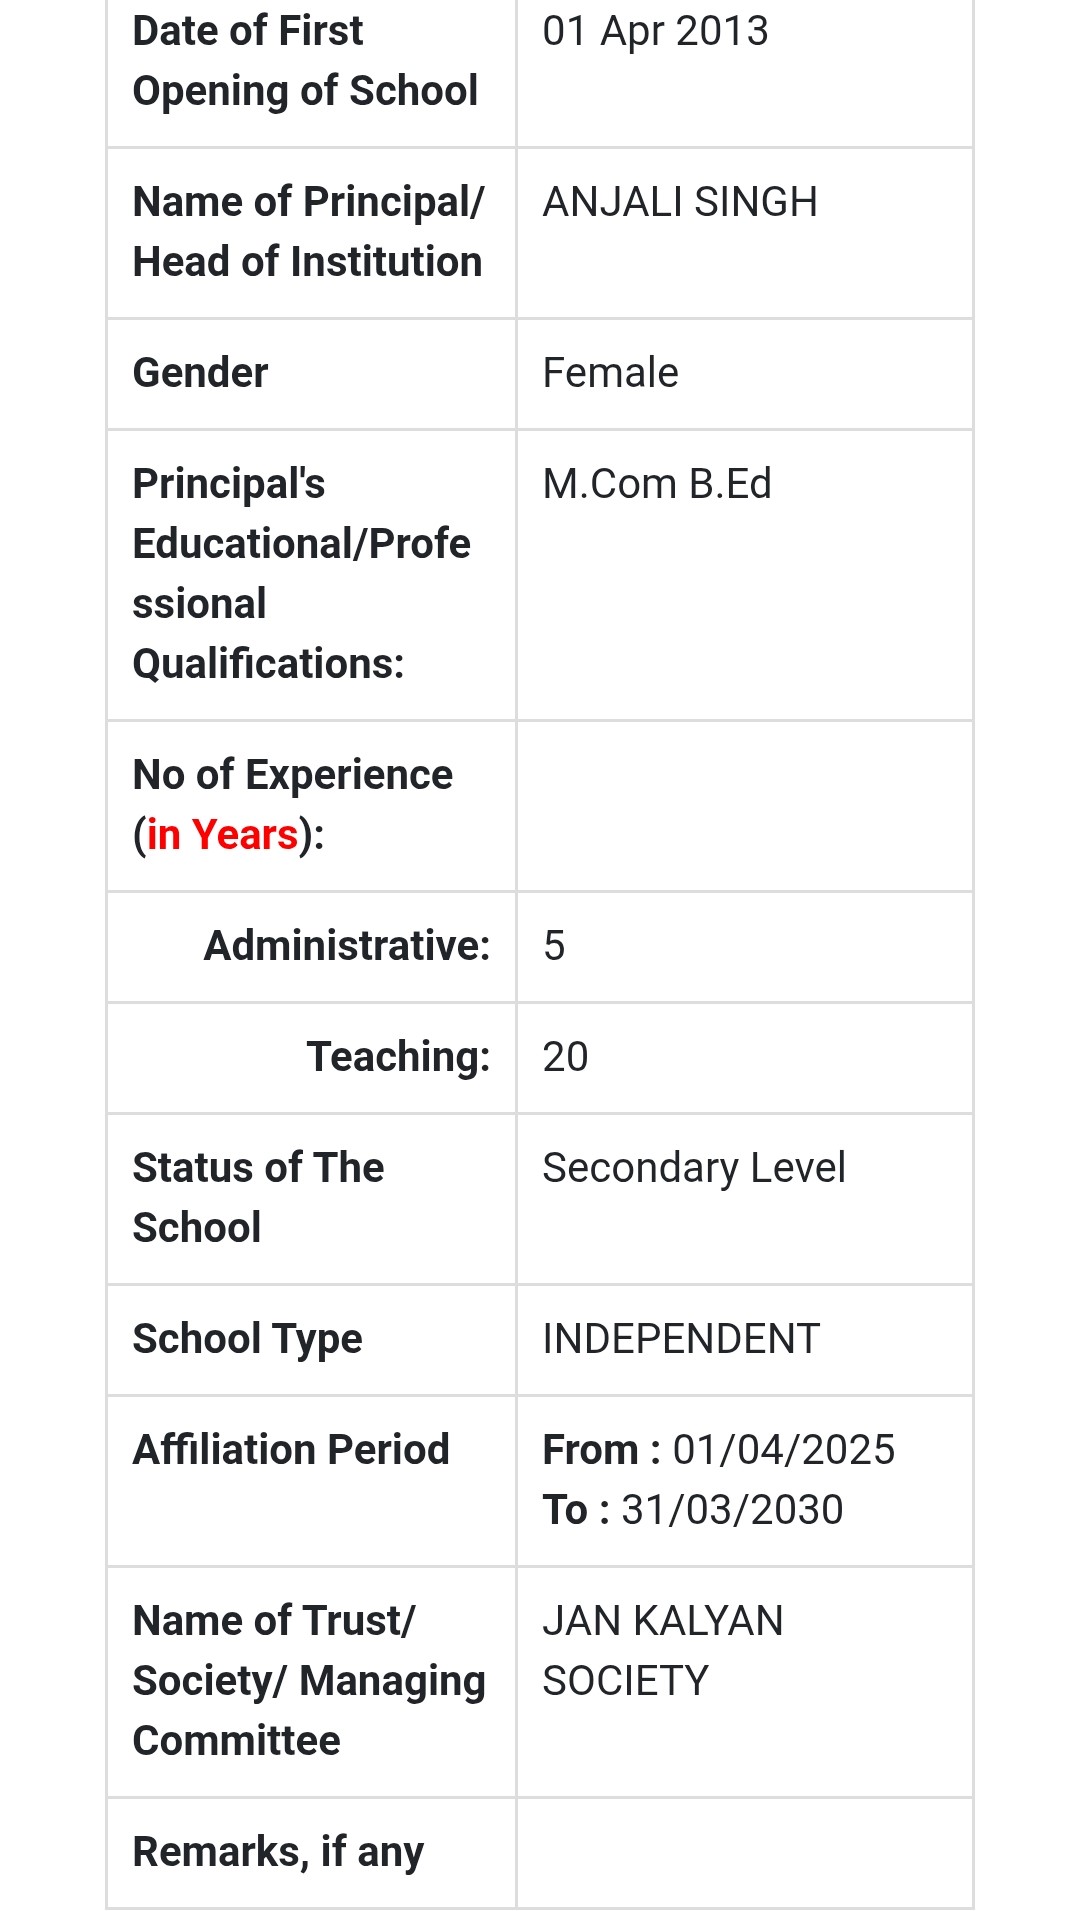Click the School Type label
The height and width of the screenshot is (1911, 1080).
click(x=247, y=1339)
